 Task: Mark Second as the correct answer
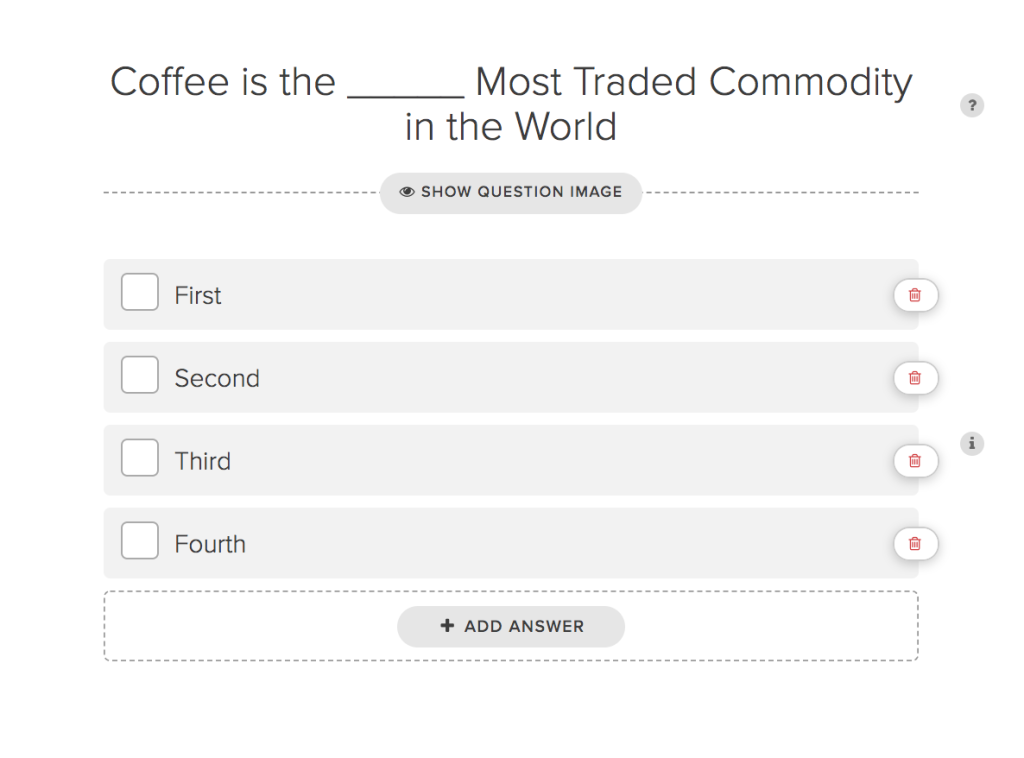(x=140, y=375)
